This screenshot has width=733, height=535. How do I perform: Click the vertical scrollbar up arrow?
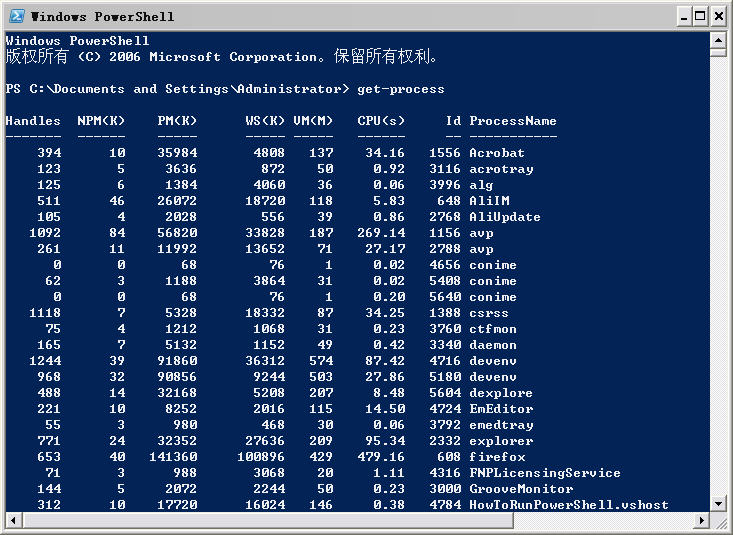718,40
